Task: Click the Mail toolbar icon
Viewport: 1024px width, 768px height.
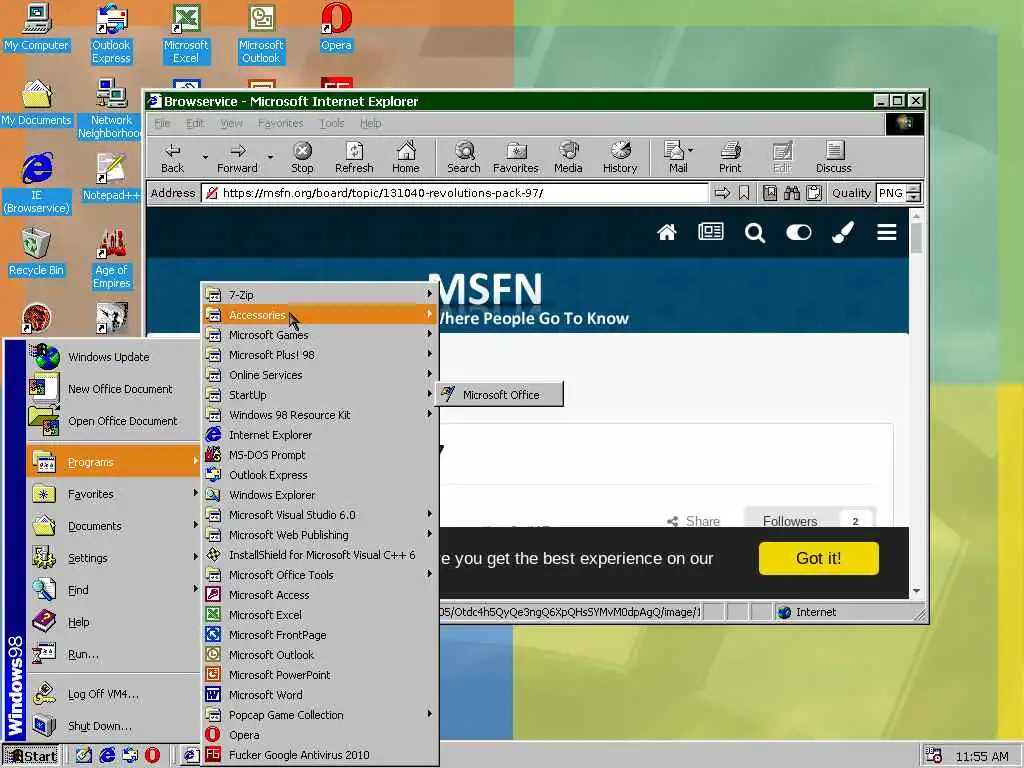Action: pyautogui.click(x=677, y=157)
